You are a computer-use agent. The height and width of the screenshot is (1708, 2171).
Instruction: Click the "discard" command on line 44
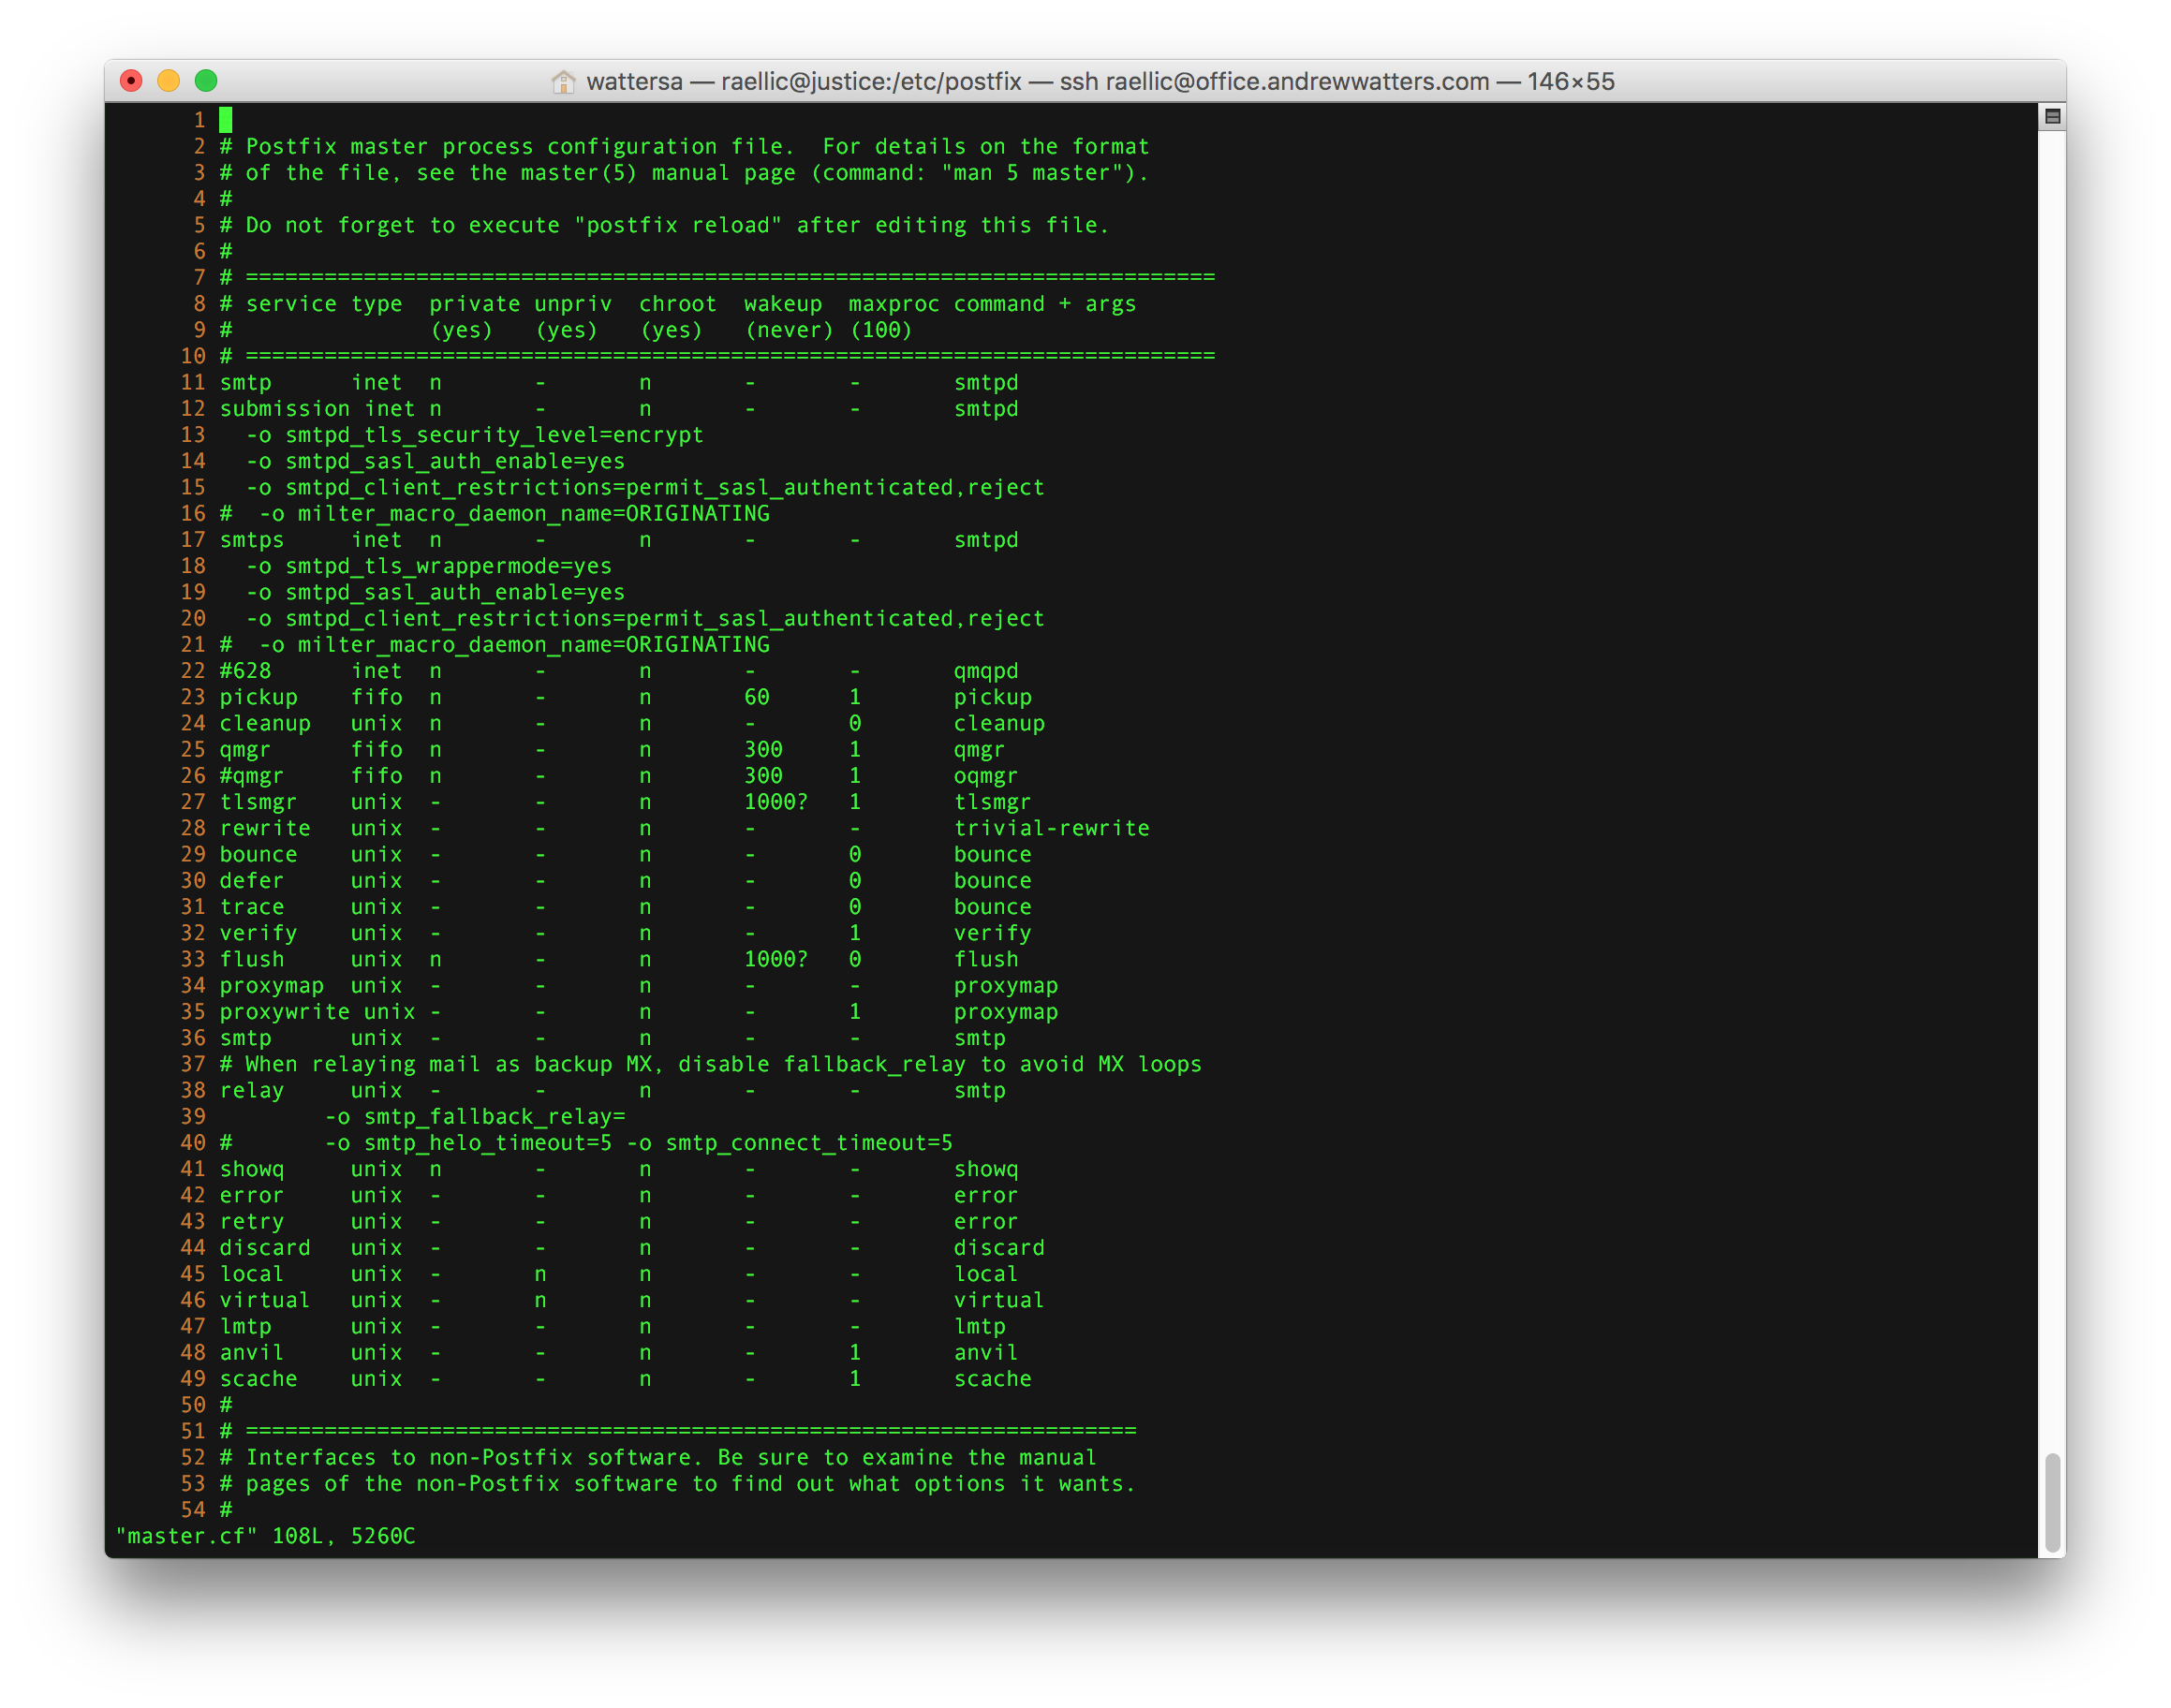click(999, 1248)
